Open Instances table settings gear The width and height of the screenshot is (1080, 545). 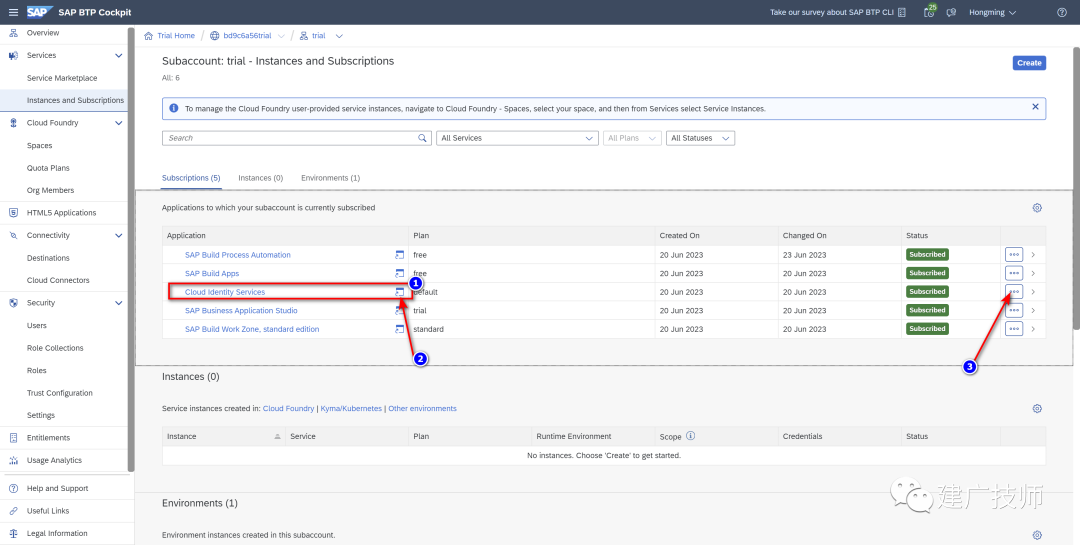click(1037, 409)
